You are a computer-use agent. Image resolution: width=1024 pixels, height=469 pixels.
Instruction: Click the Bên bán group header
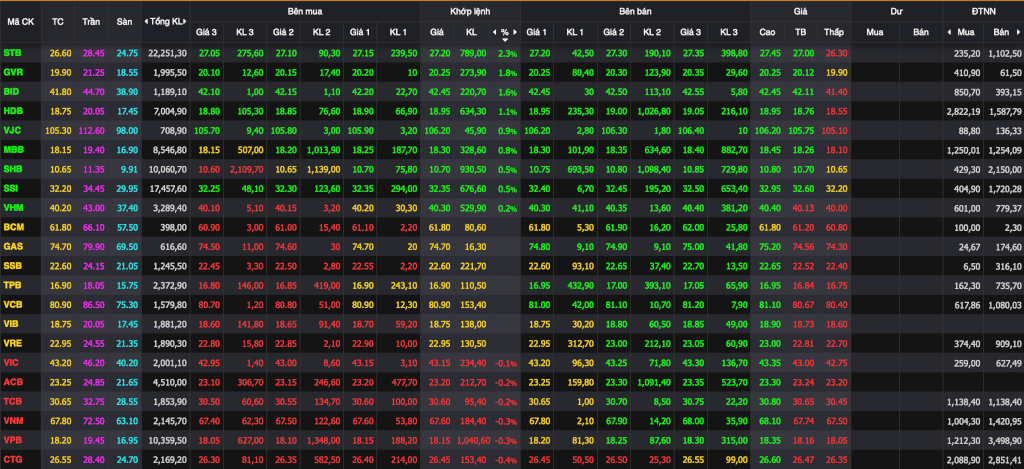tap(635, 11)
